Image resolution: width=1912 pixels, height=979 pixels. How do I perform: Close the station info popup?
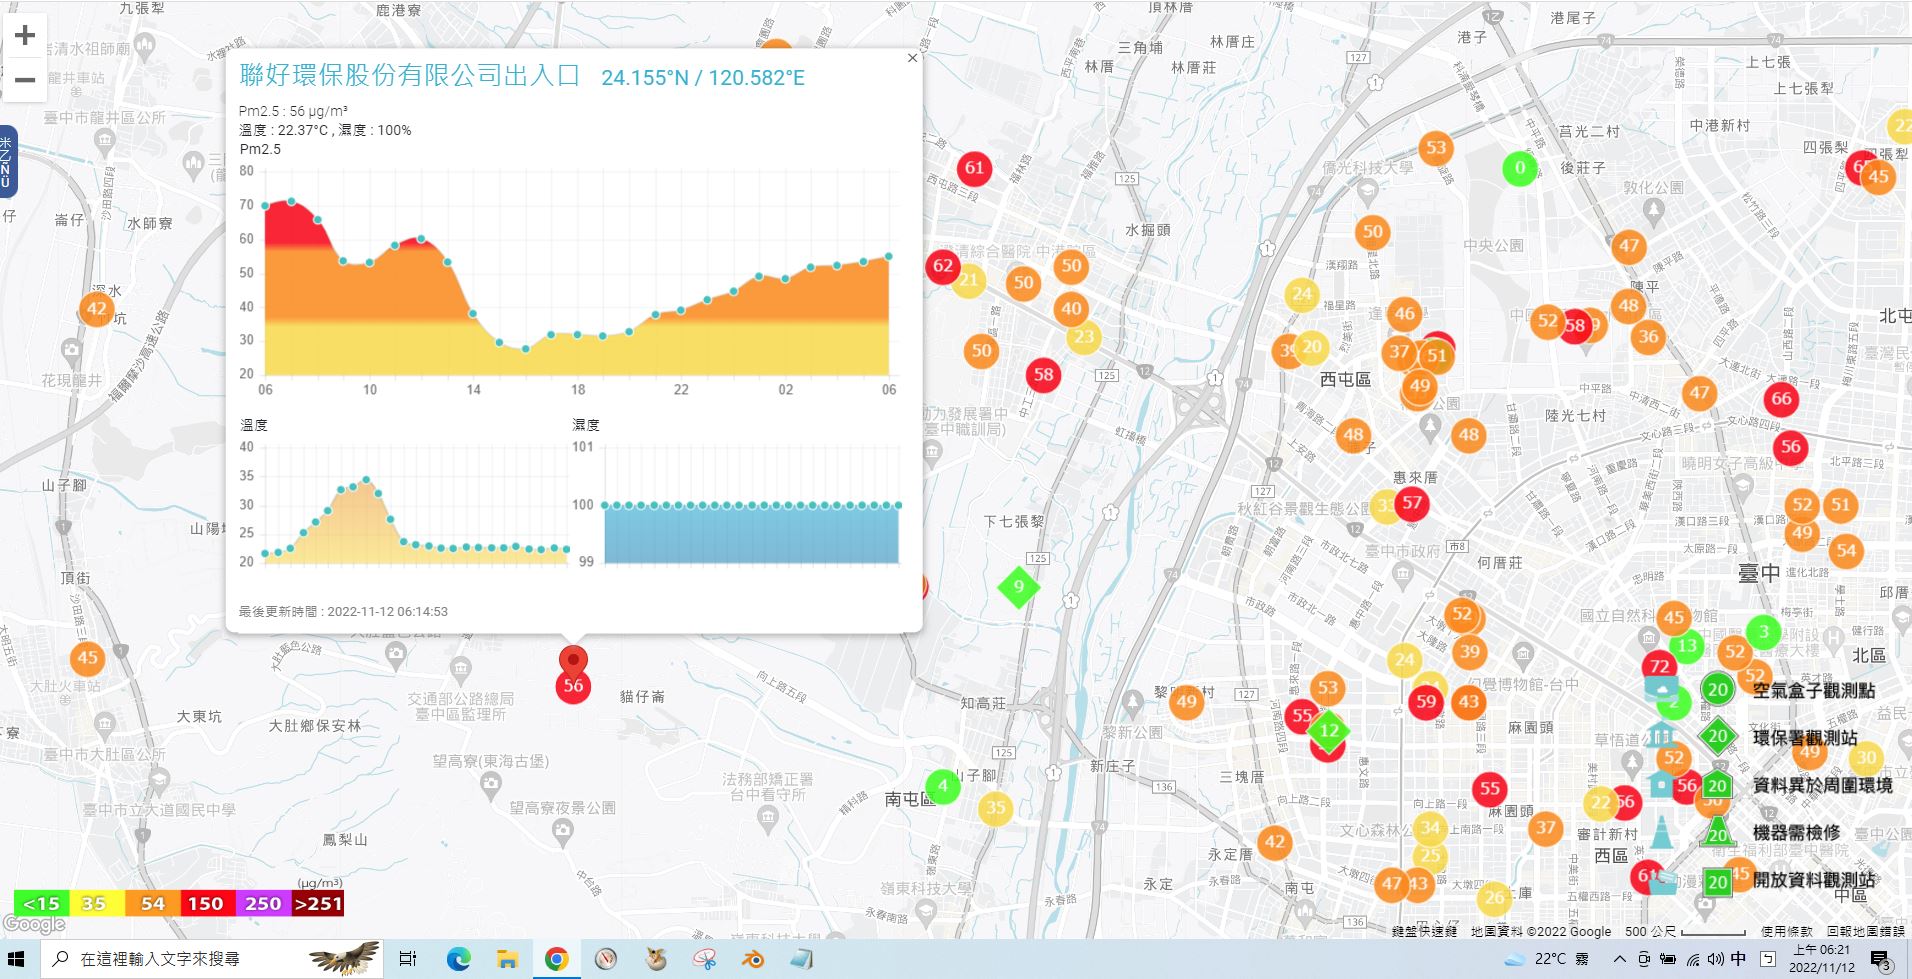(912, 58)
